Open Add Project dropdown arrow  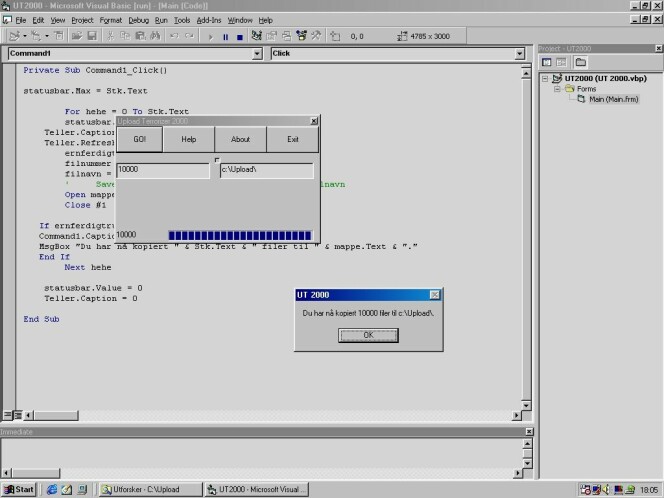pos(25,36)
